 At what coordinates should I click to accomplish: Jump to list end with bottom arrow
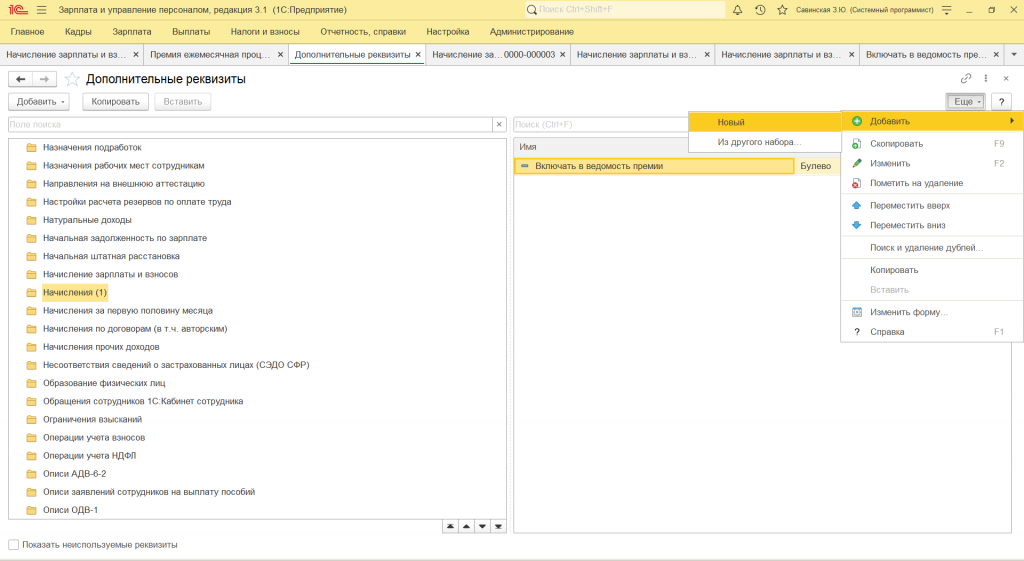click(x=498, y=526)
